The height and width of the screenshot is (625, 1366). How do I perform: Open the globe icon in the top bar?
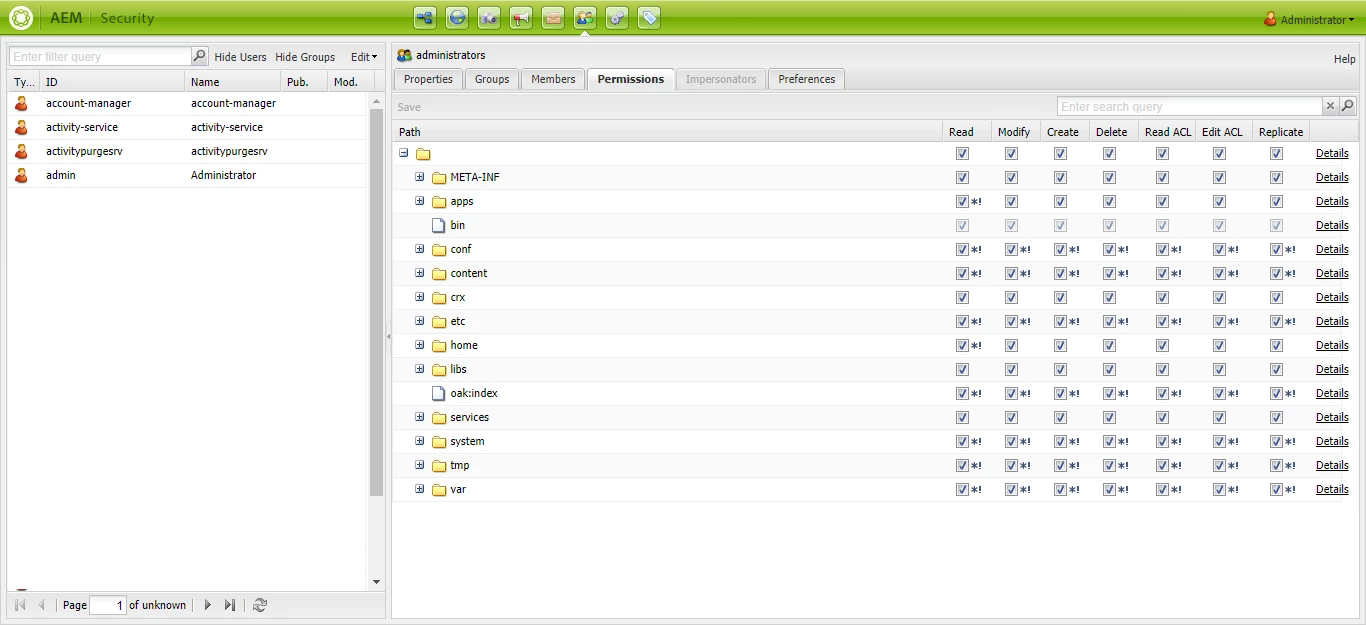[x=457, y=17]
